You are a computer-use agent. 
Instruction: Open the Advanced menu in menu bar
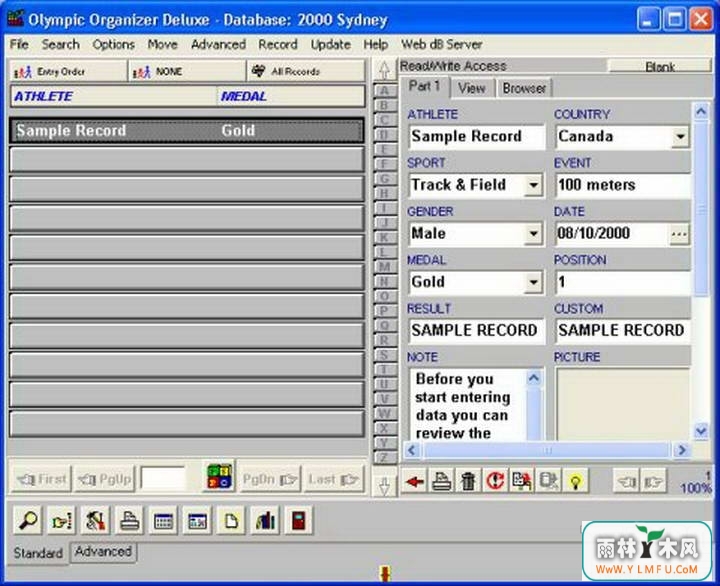tap(218, 45)
